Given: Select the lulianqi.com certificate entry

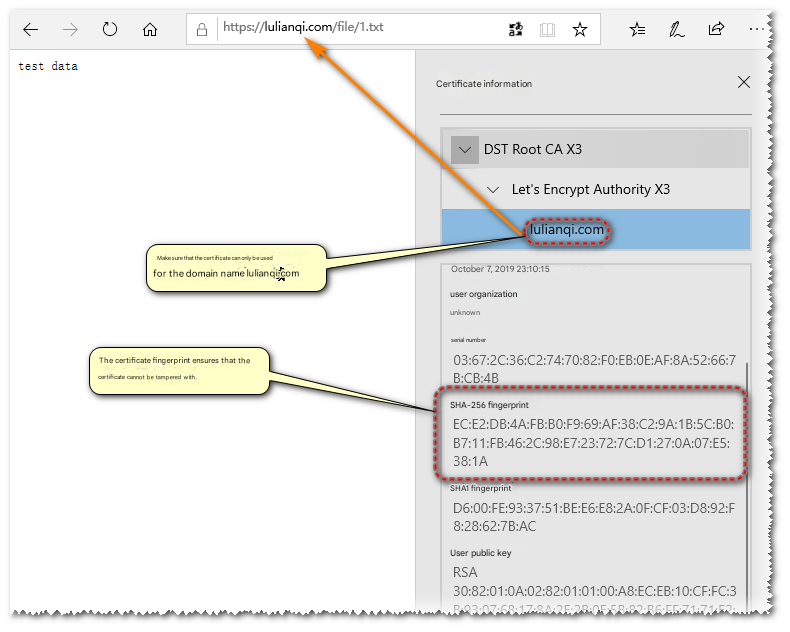Looking at the screenshot, I should coord(596,229).
